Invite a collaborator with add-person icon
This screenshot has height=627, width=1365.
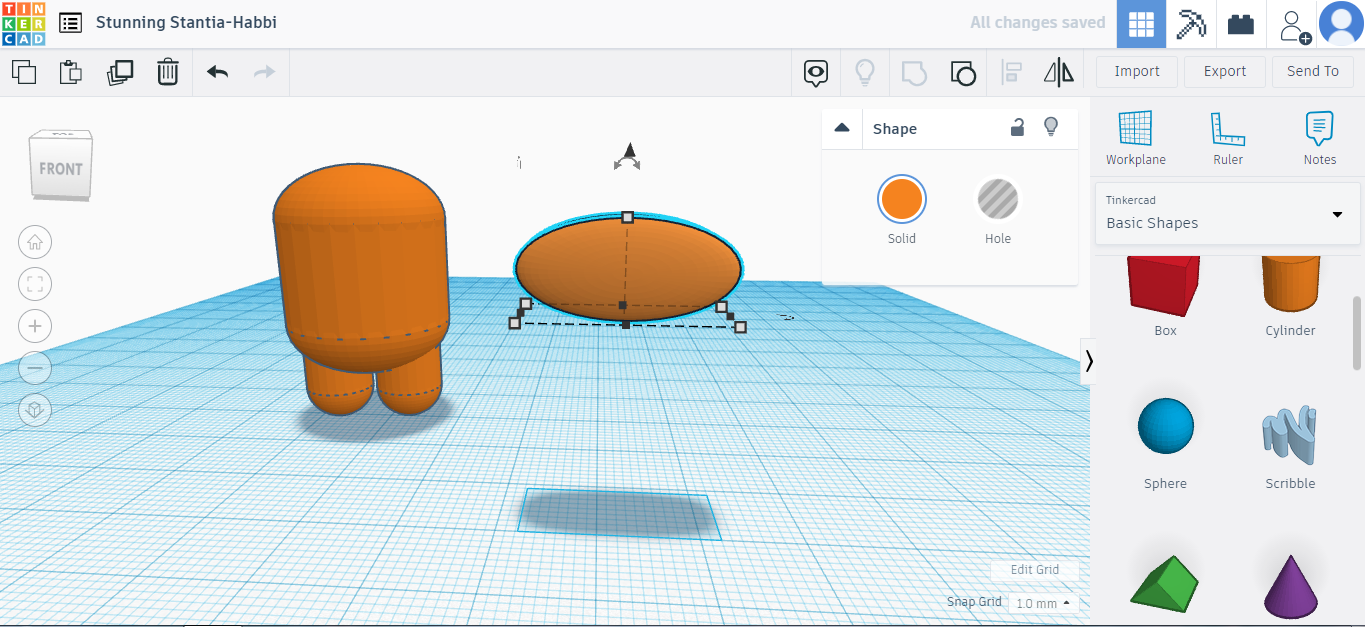point(1293,25)
